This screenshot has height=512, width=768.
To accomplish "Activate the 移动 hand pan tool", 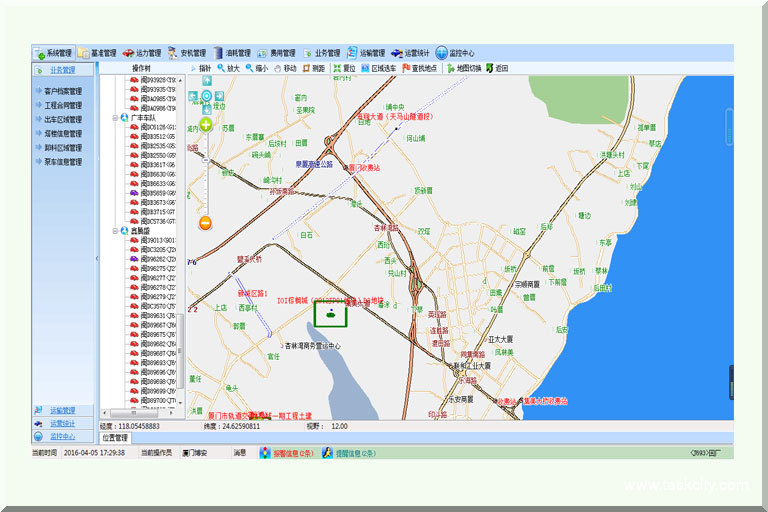I will (284, 68).
